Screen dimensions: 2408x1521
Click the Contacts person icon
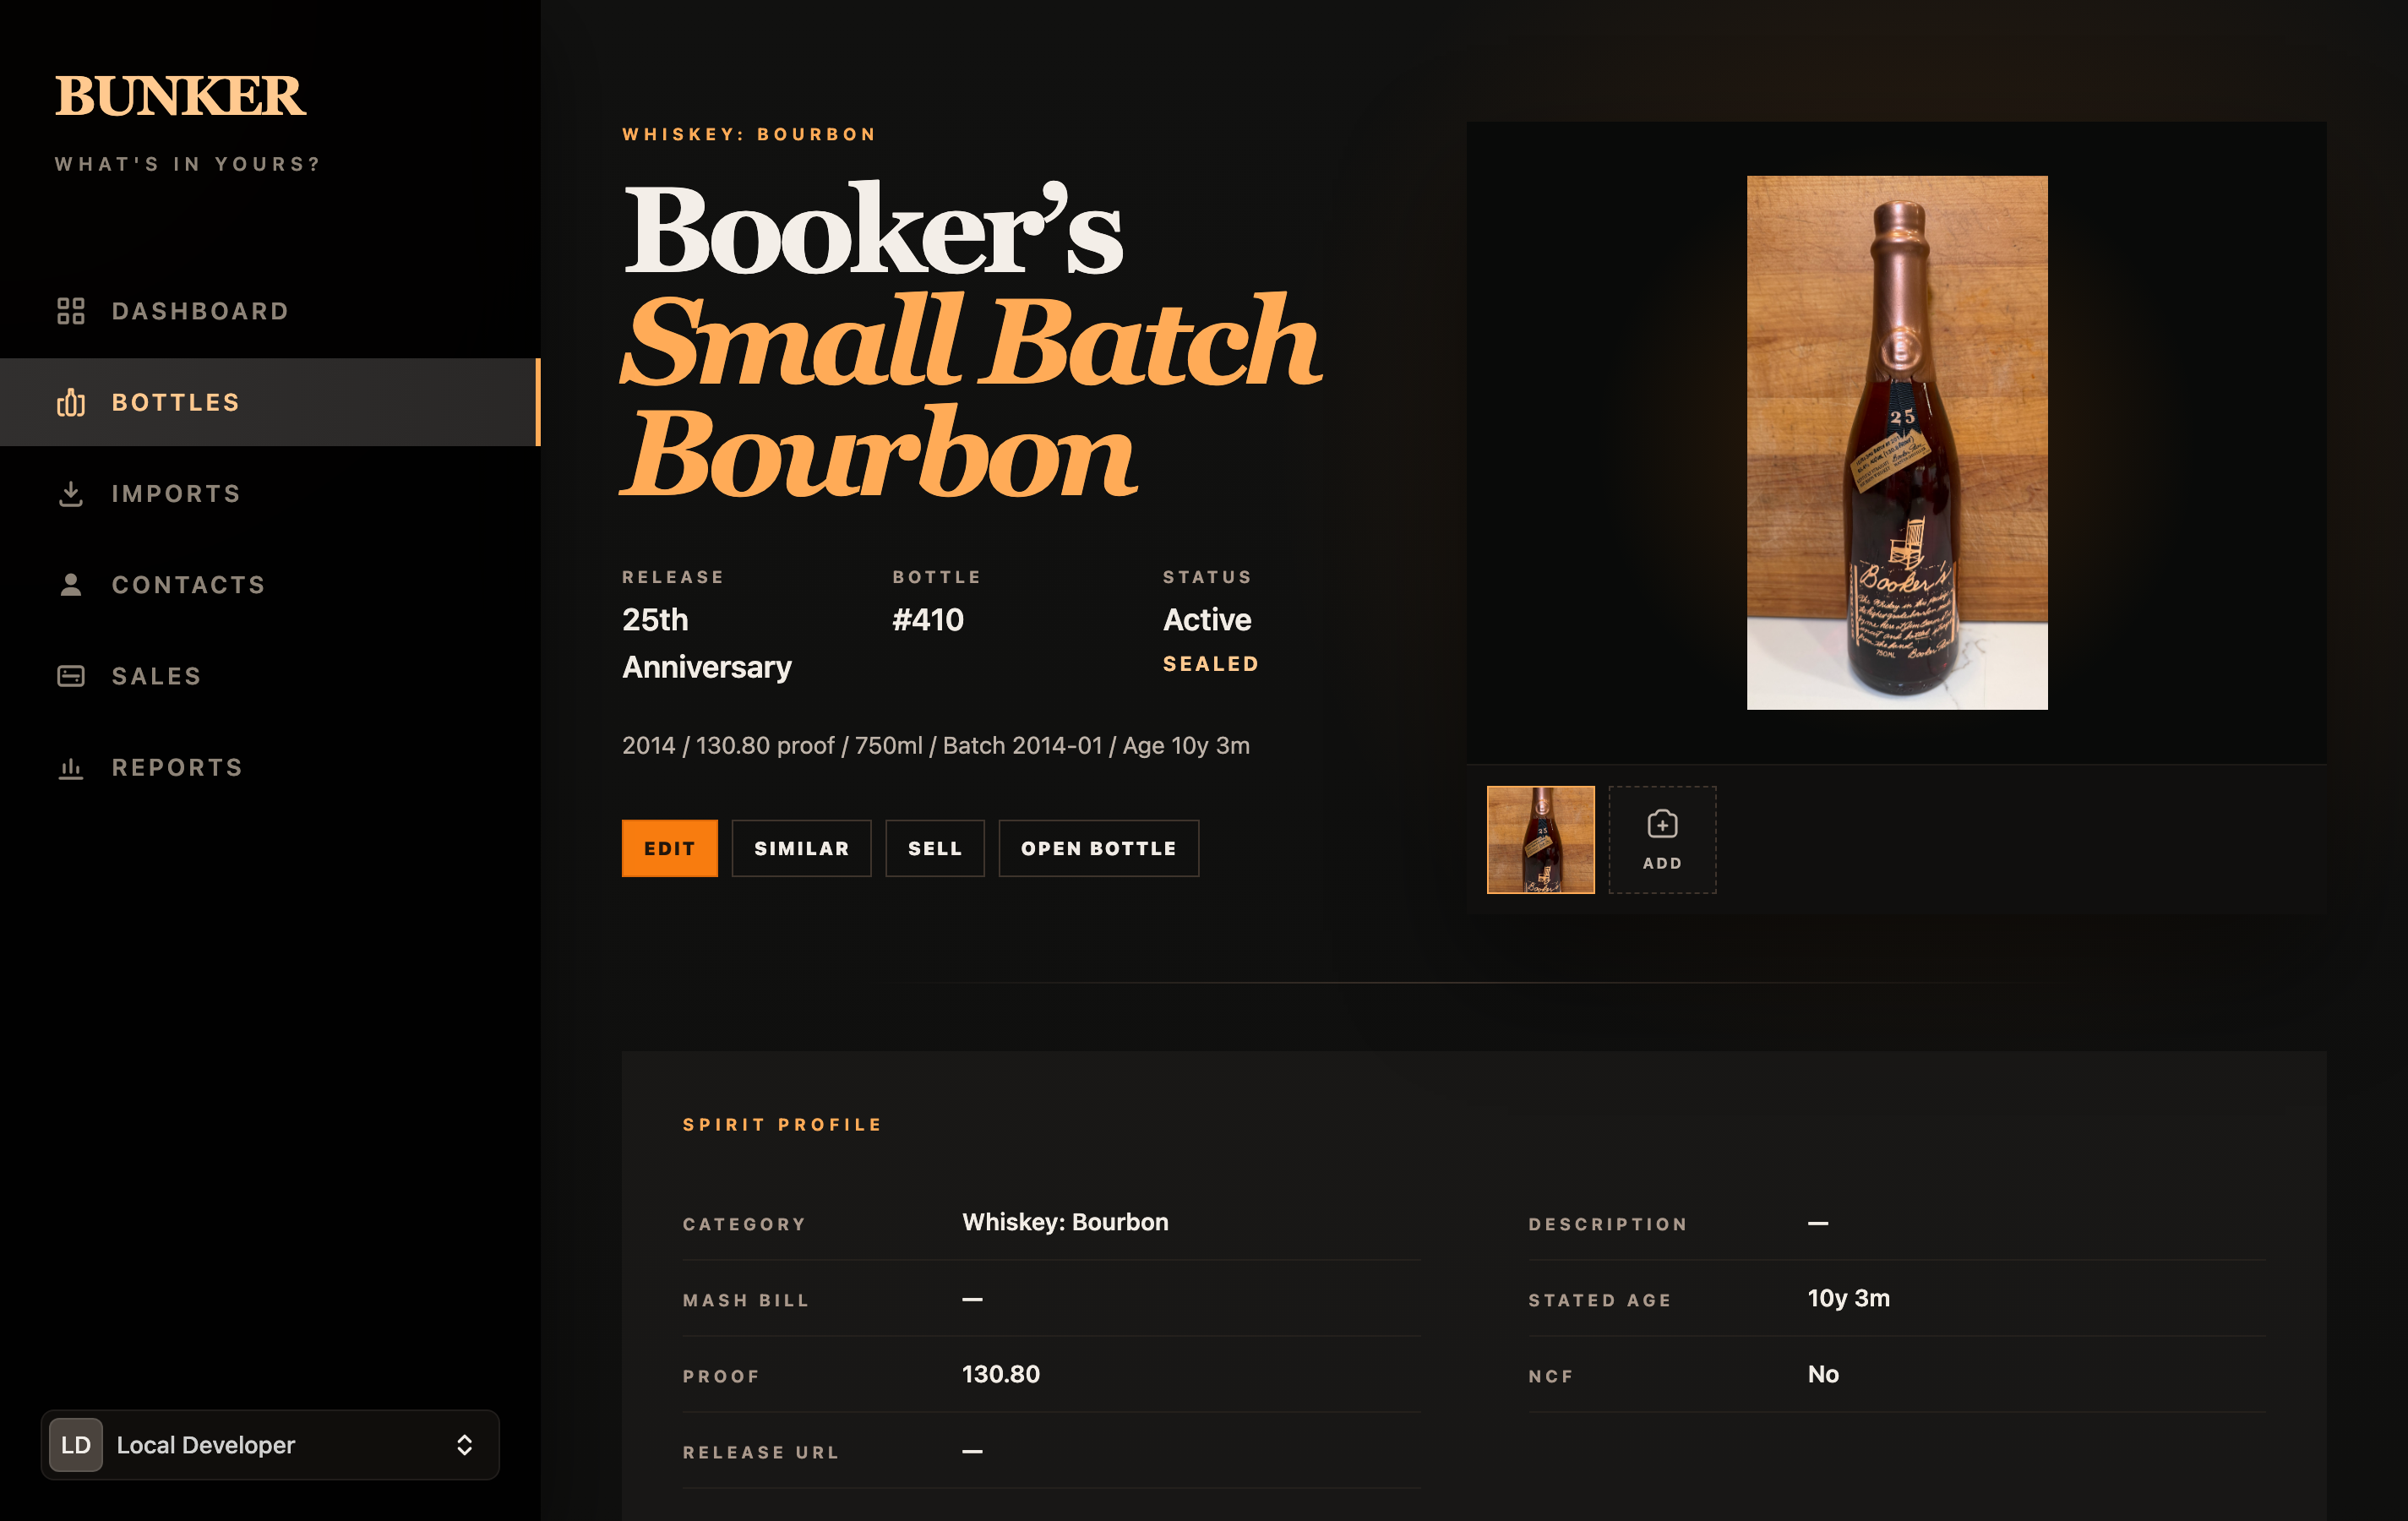pos(71,585)
